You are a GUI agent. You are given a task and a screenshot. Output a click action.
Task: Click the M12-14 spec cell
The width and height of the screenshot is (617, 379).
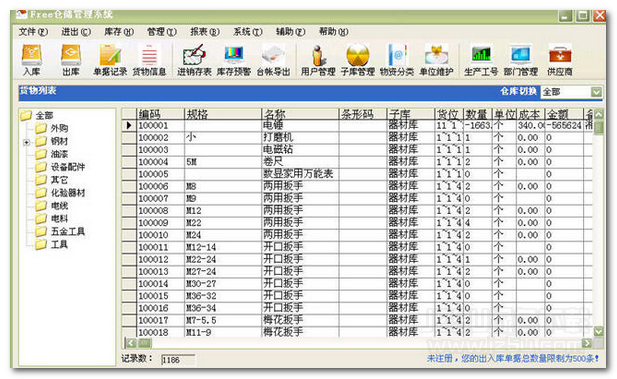pyautogui.click(x=223, y=248)
